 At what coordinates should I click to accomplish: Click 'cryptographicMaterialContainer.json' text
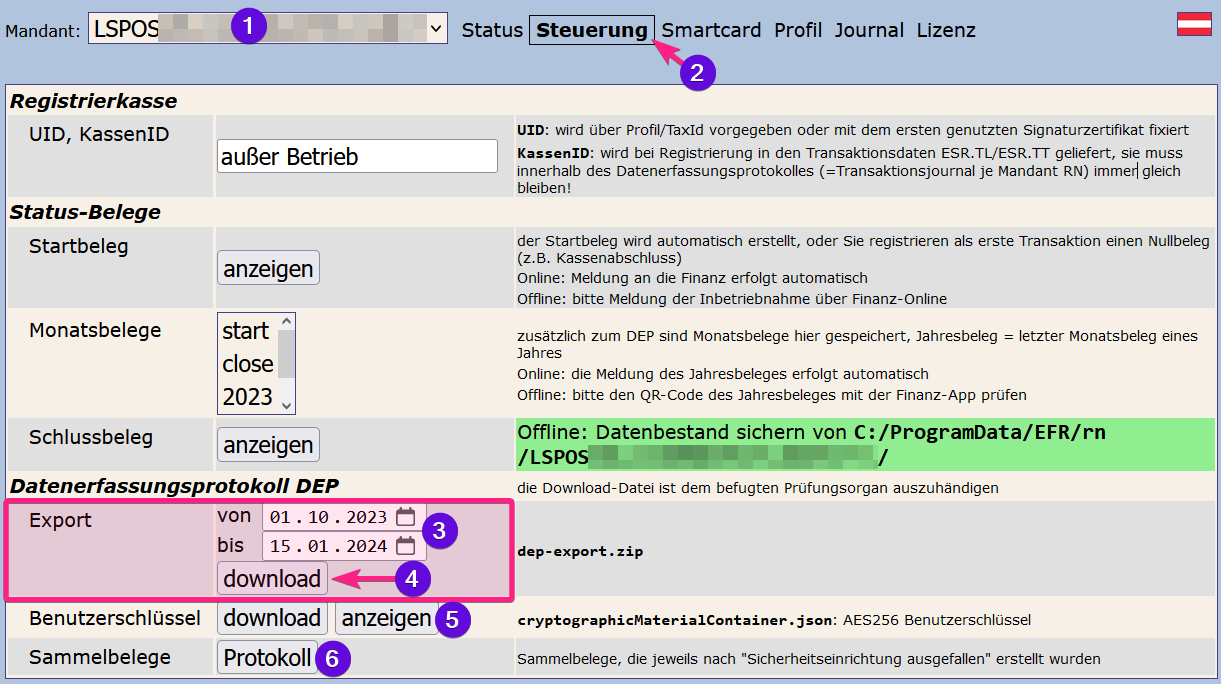pos(674,620)
